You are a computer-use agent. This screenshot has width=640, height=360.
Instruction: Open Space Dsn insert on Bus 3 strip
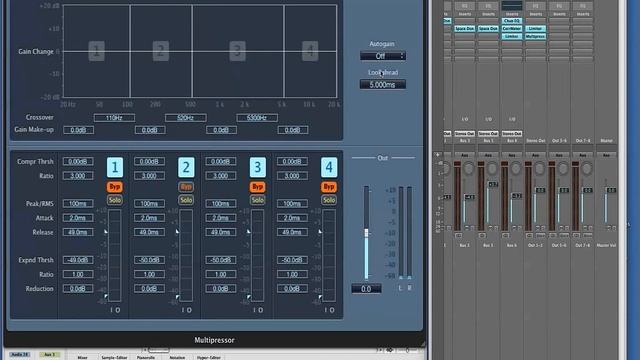click(x=464, y=29)
